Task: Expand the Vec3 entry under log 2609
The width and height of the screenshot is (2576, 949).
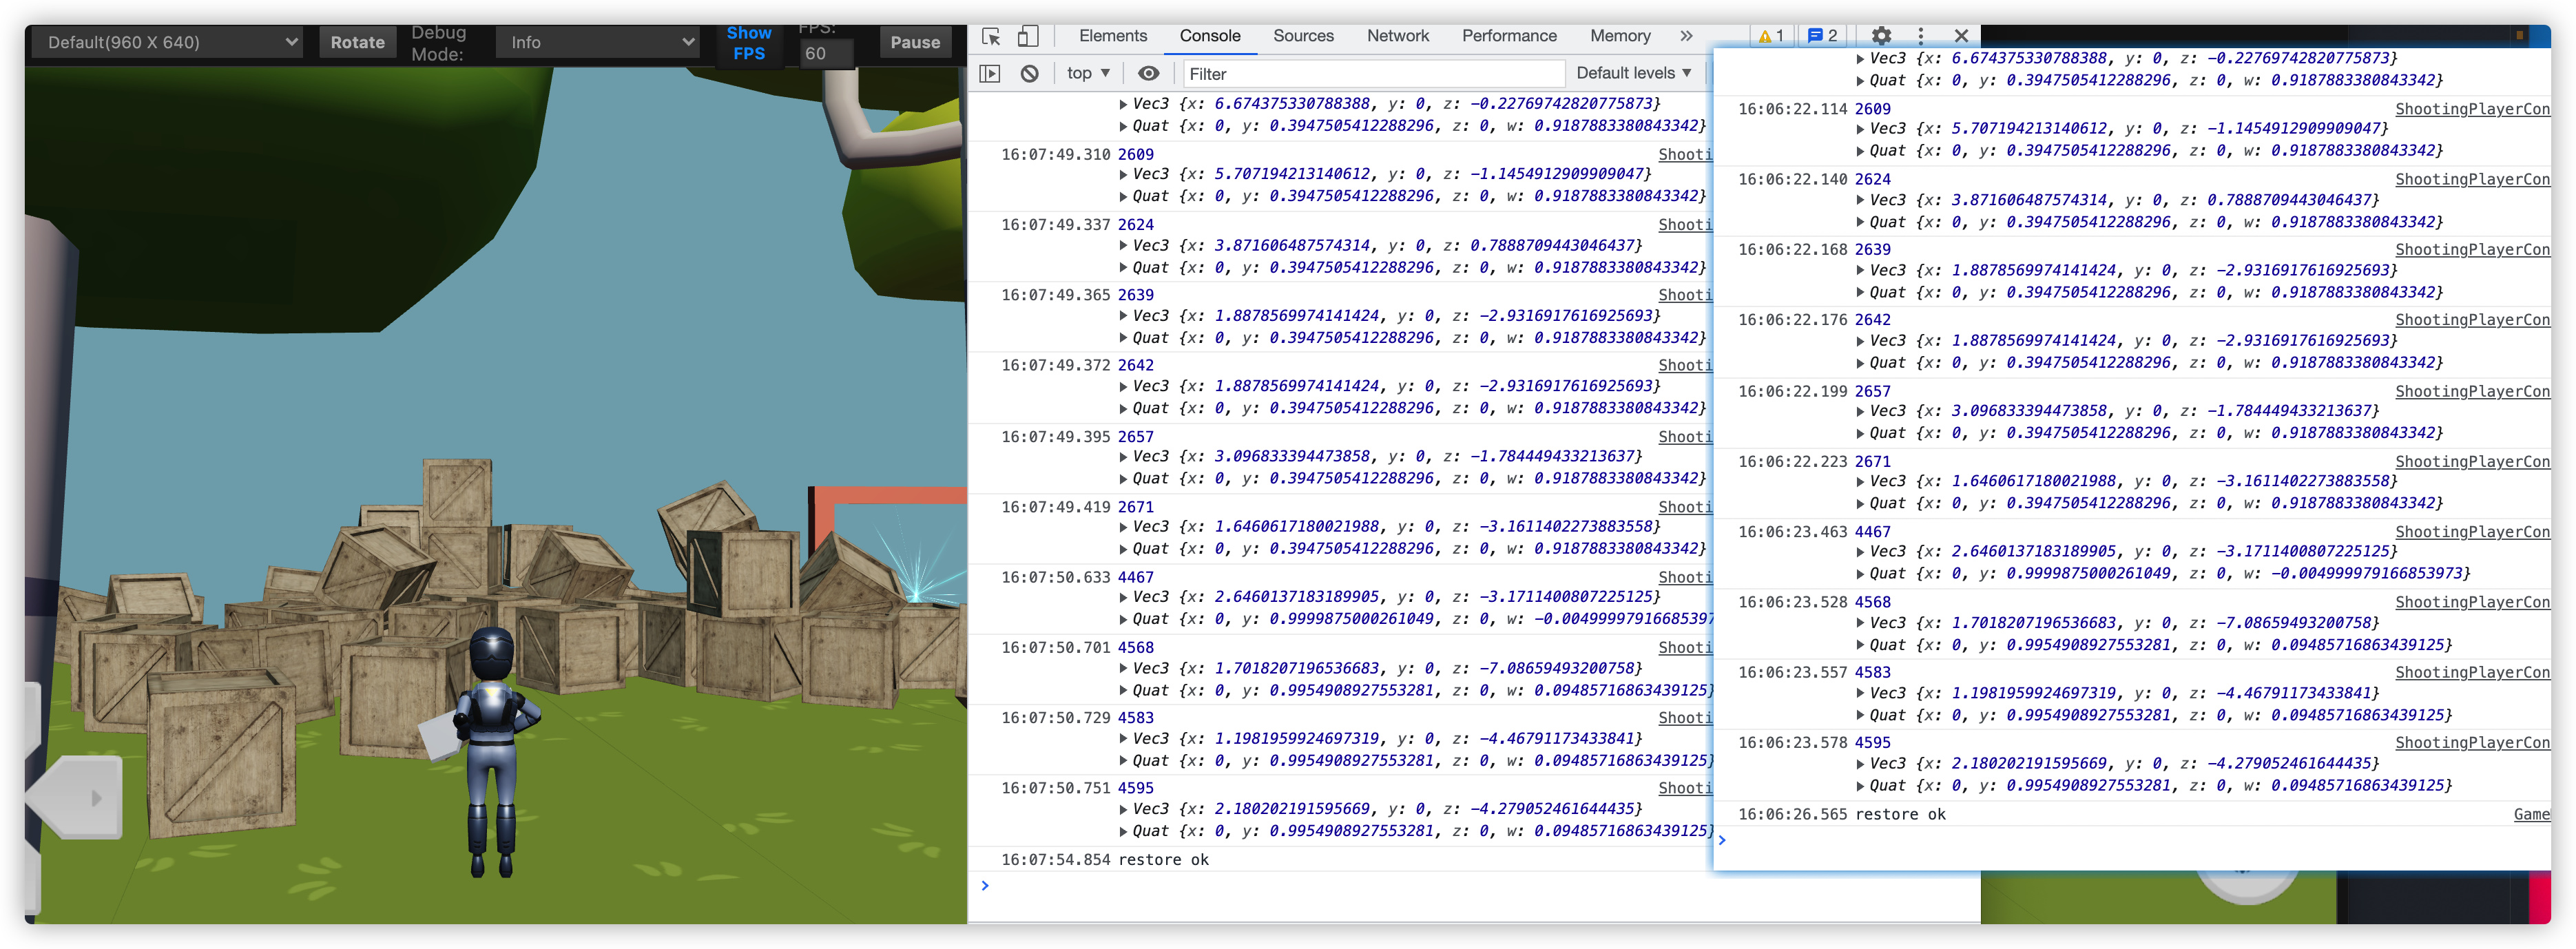Action: point(1123,174)
